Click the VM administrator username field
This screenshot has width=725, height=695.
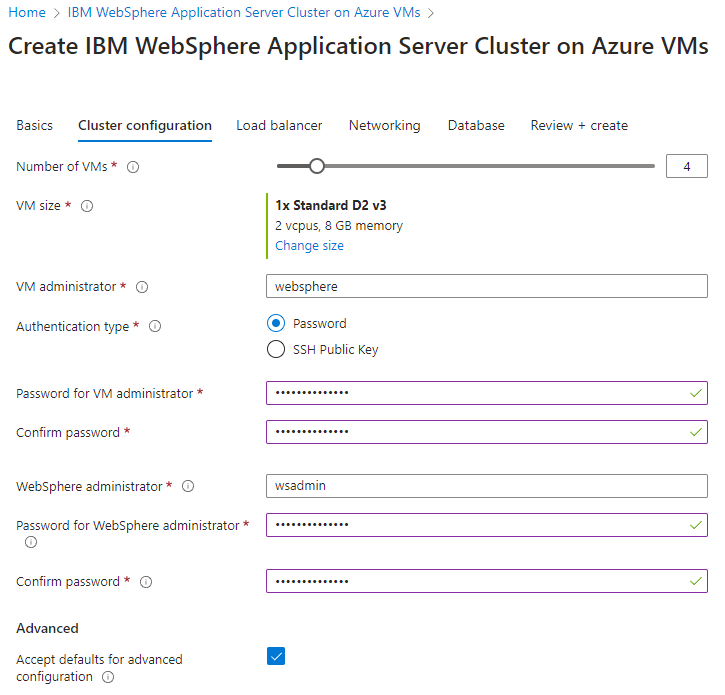pyautogui.click(x=486, y=287)
